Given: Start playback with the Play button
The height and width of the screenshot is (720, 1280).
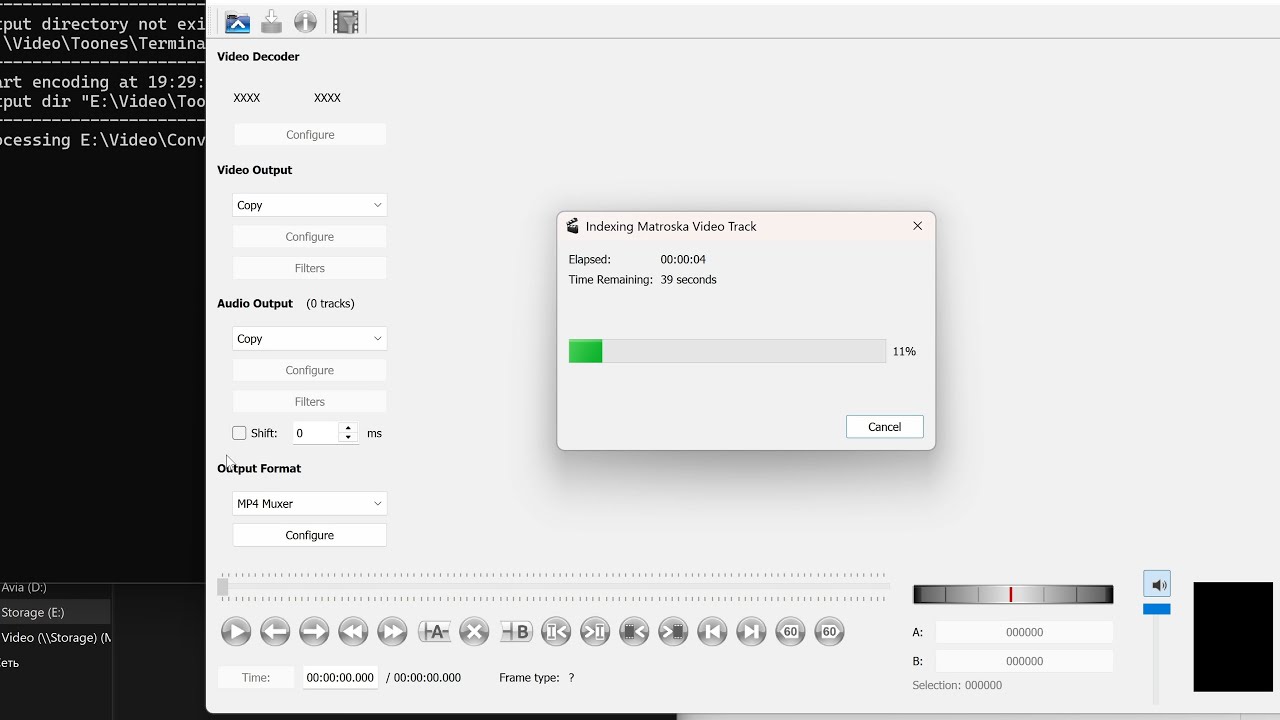Looking at the screenshot, I should pyautogui.click(x=236, y=631).
